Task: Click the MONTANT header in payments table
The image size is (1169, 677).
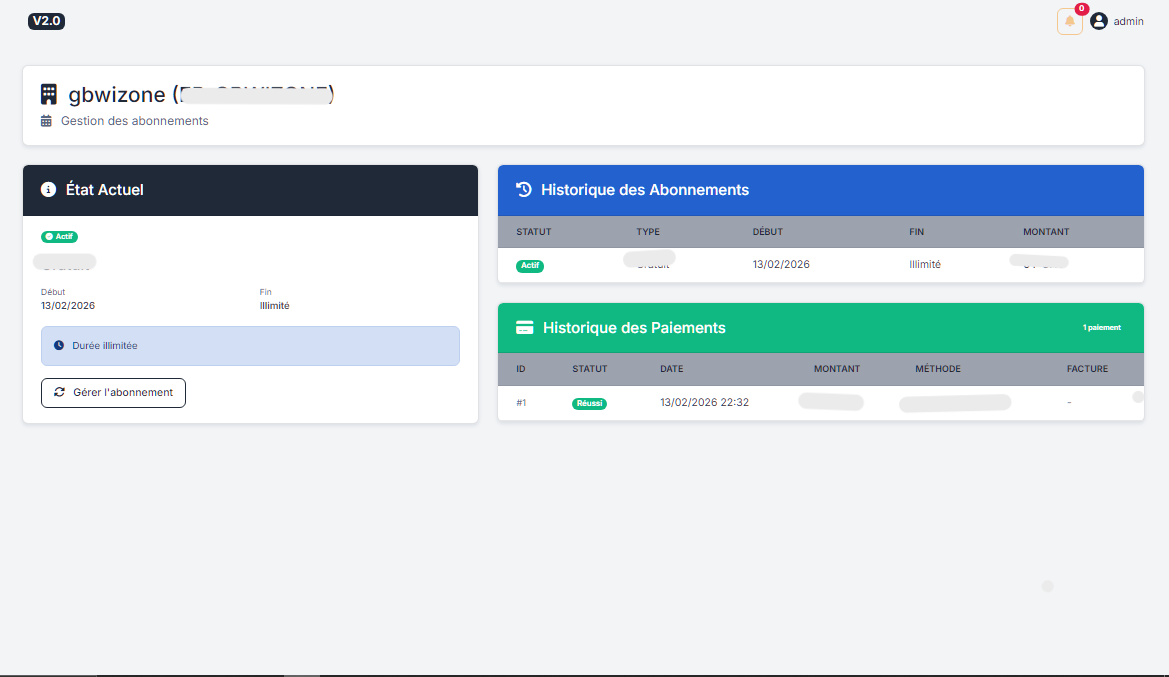Action: coord(836,369)
